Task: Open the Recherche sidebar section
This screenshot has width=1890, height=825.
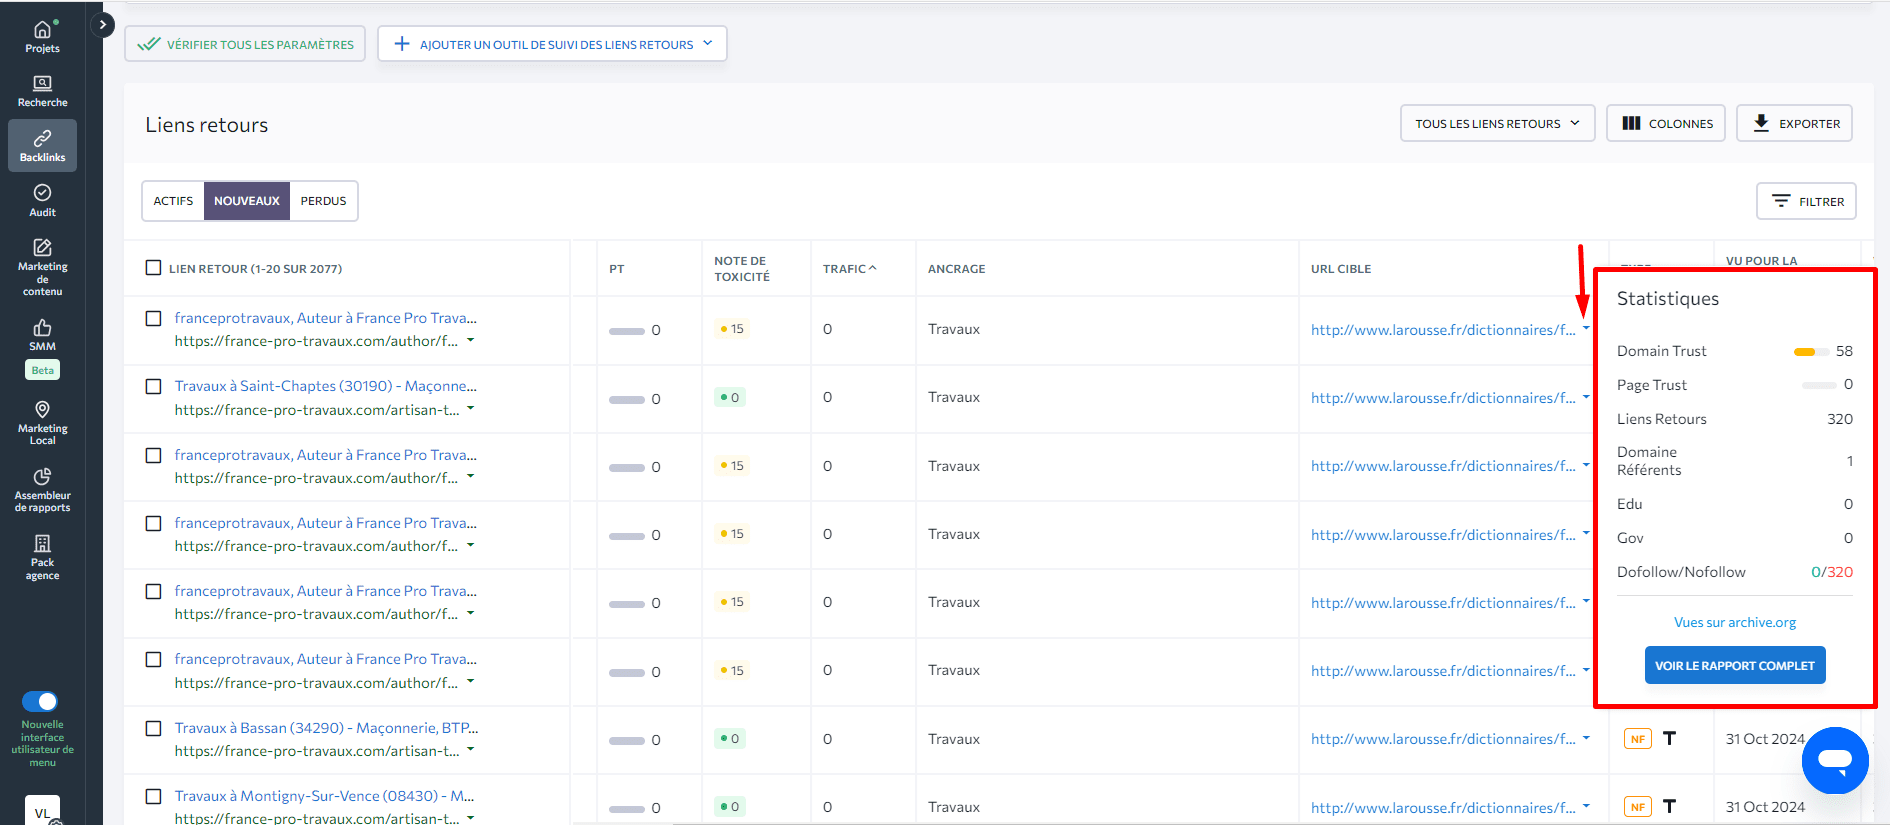Action: [x=42, y=92]
